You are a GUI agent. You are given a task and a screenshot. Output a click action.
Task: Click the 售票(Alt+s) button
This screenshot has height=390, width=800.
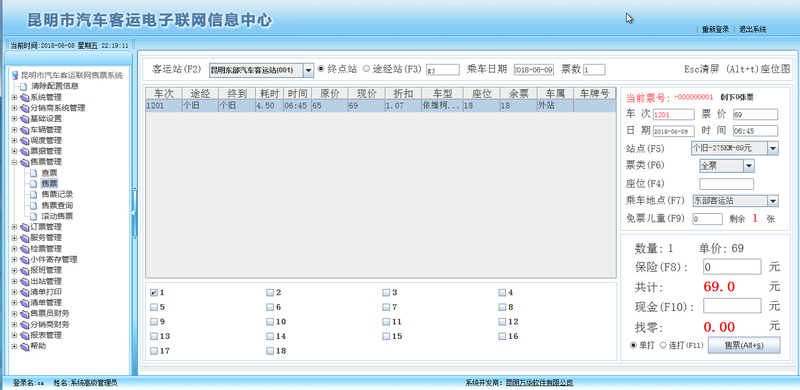click(x=744, y=346)
